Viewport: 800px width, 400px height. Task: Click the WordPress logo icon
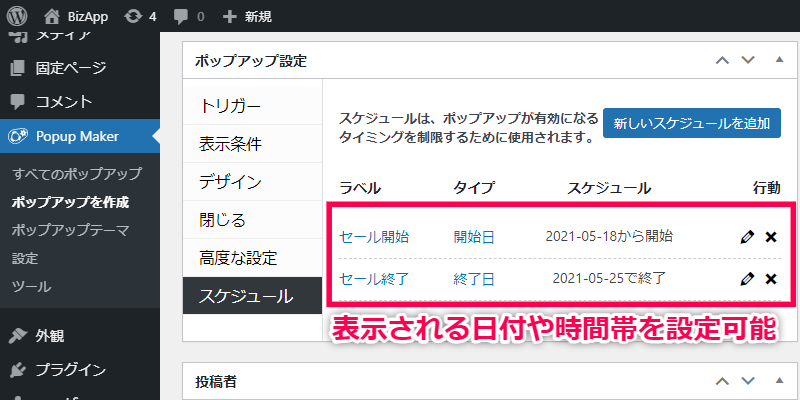17,16
